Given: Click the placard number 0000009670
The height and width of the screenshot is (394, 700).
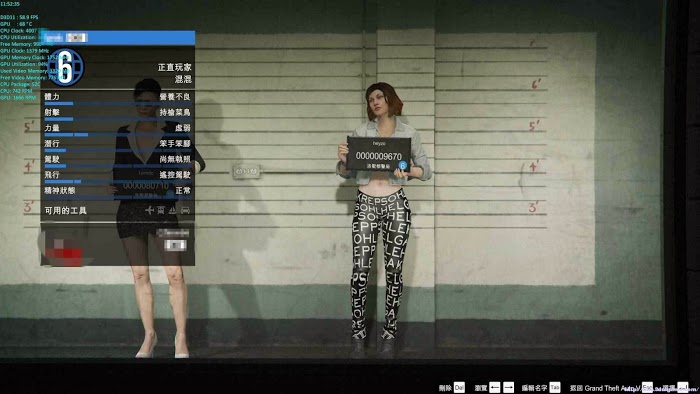Looking at the screenshot, I should tap(379, 156).
